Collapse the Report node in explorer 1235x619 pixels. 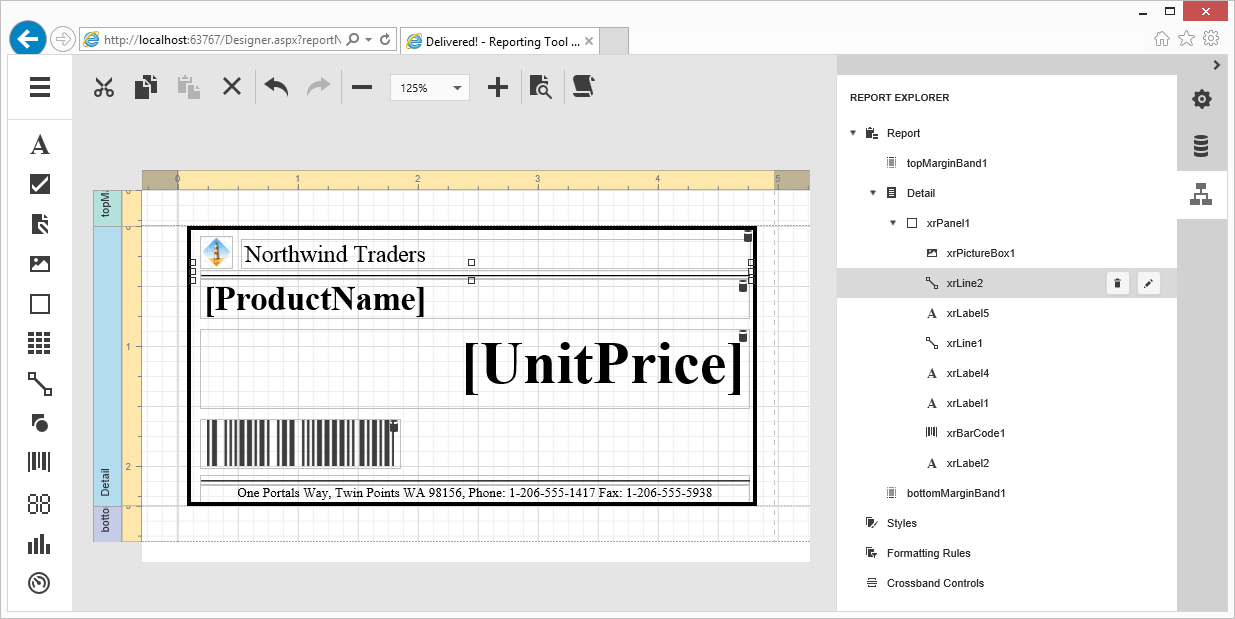tap(853, 133)
